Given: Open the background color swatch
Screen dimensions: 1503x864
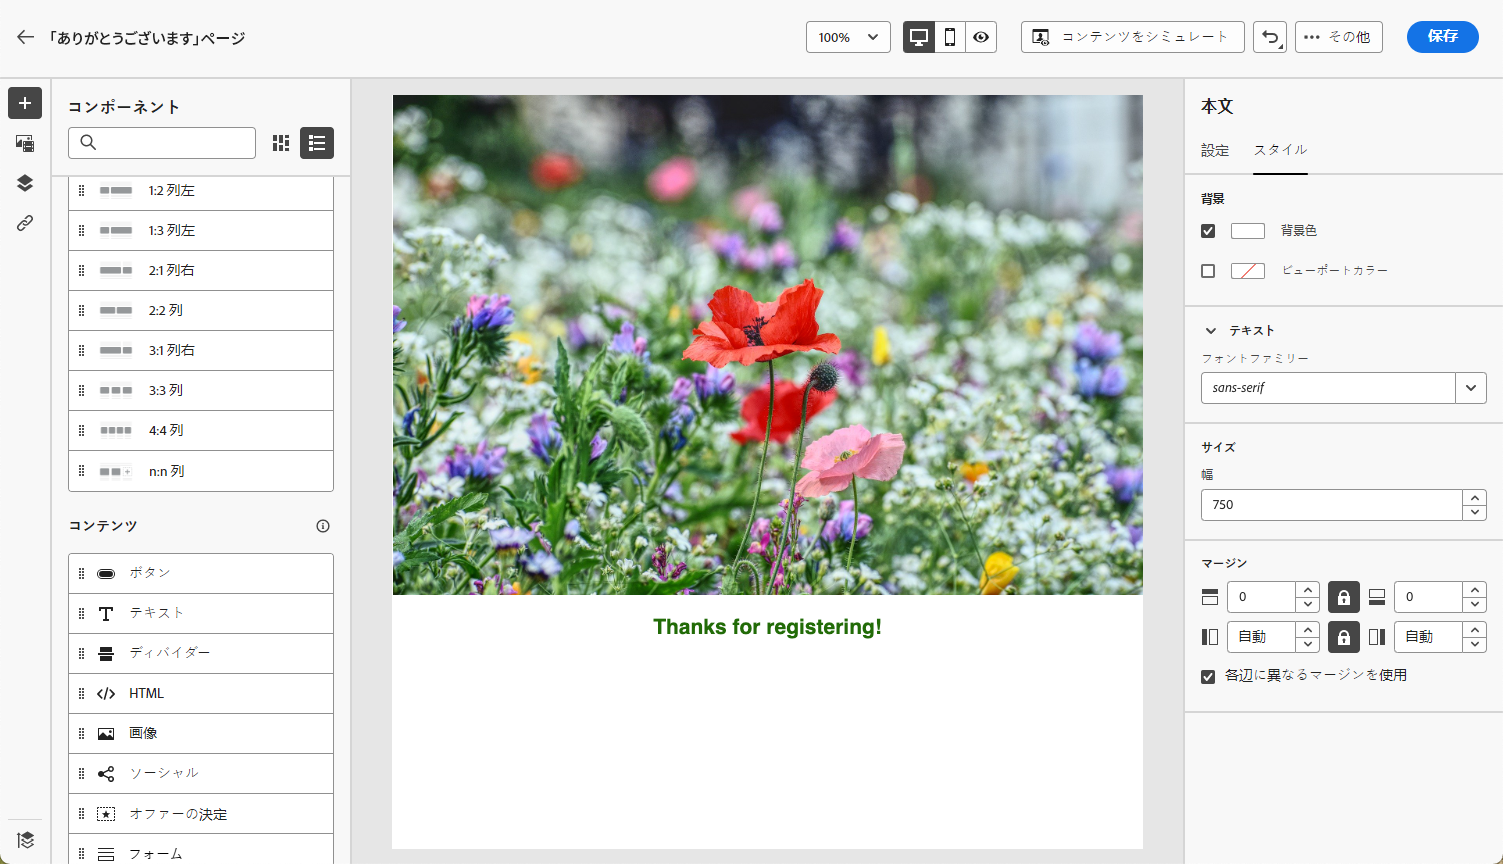Looking at the screenshot, I should [x=1247, y=231].
